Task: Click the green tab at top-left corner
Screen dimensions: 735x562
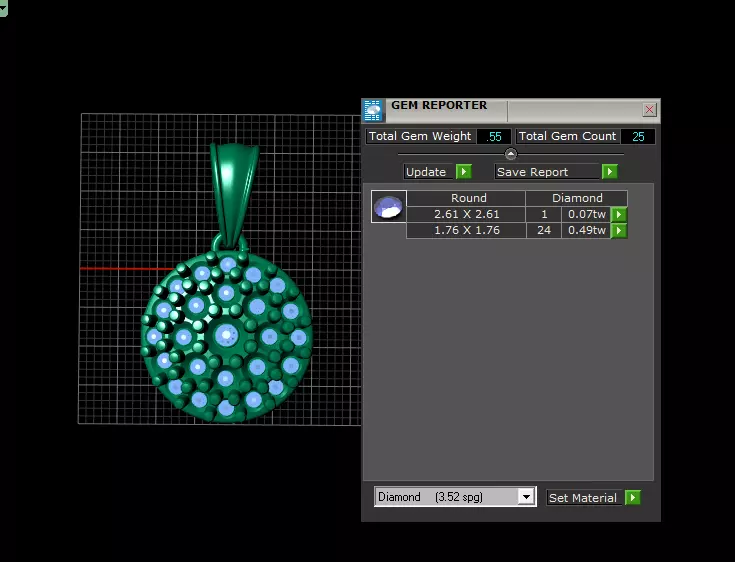Action: 3,7
